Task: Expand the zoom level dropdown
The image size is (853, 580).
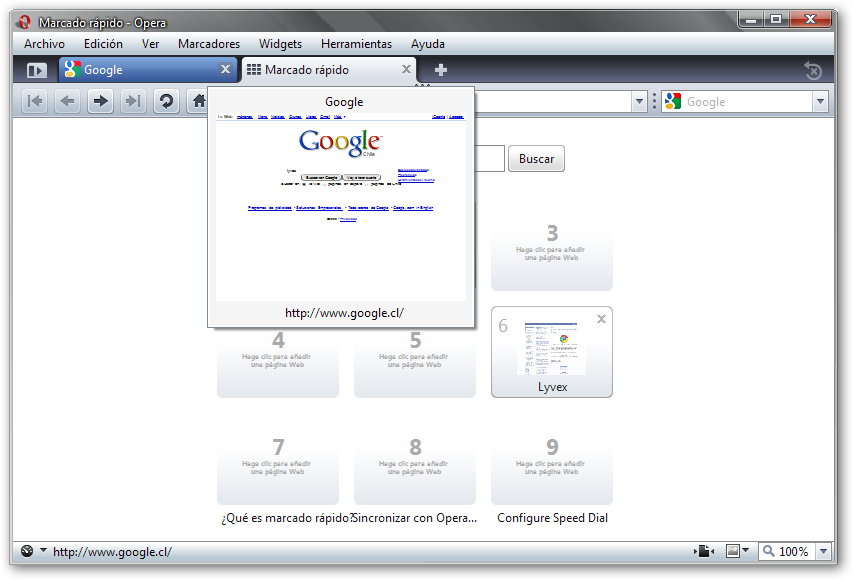Action: point(823,552)
